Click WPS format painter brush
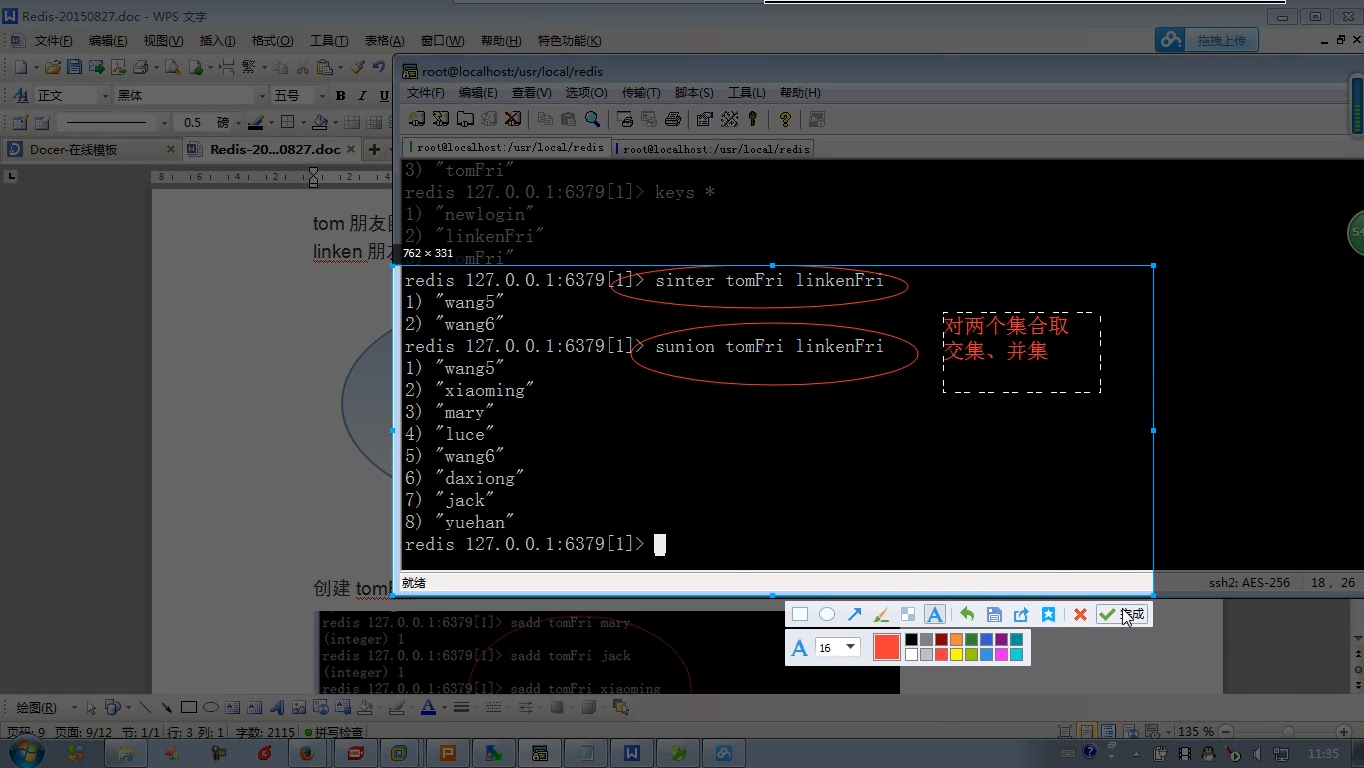1364x768 pixels. [x=357, y=67]
